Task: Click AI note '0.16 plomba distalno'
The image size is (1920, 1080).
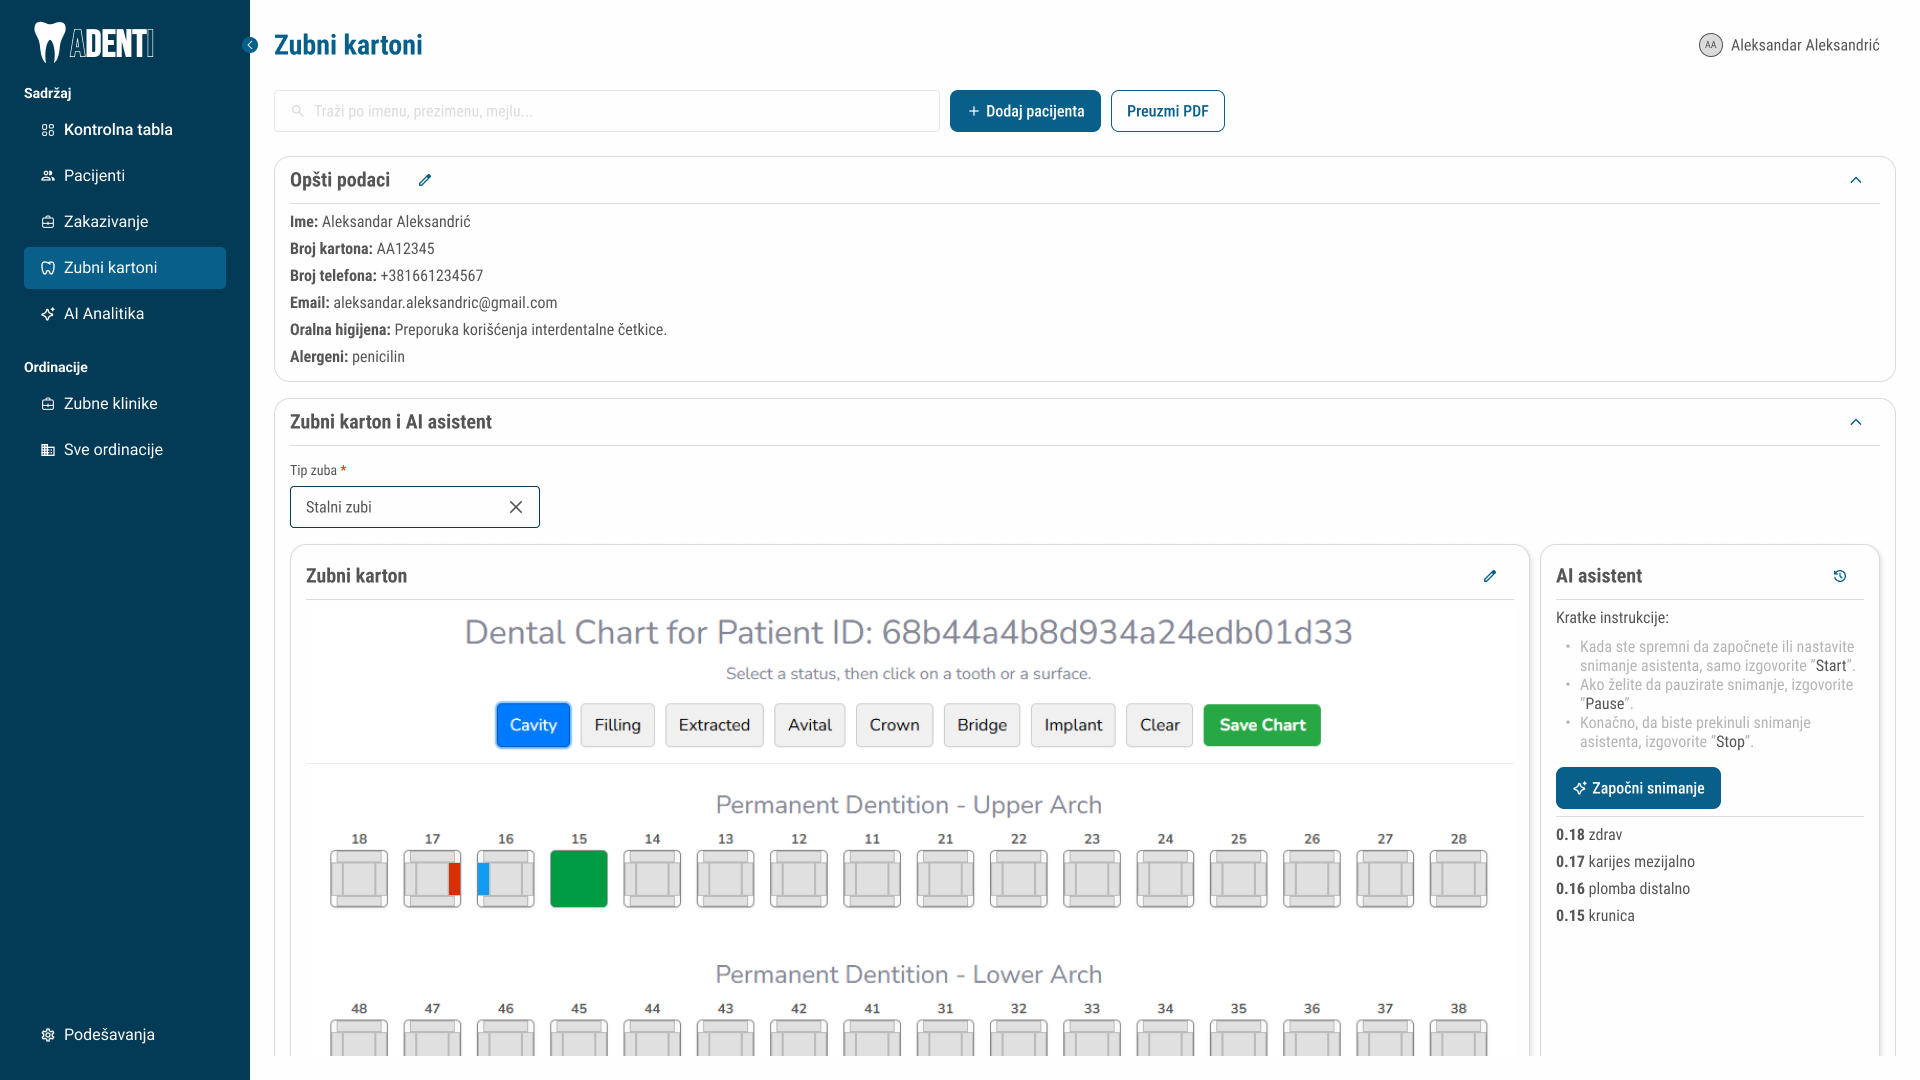Action: 1623,889
